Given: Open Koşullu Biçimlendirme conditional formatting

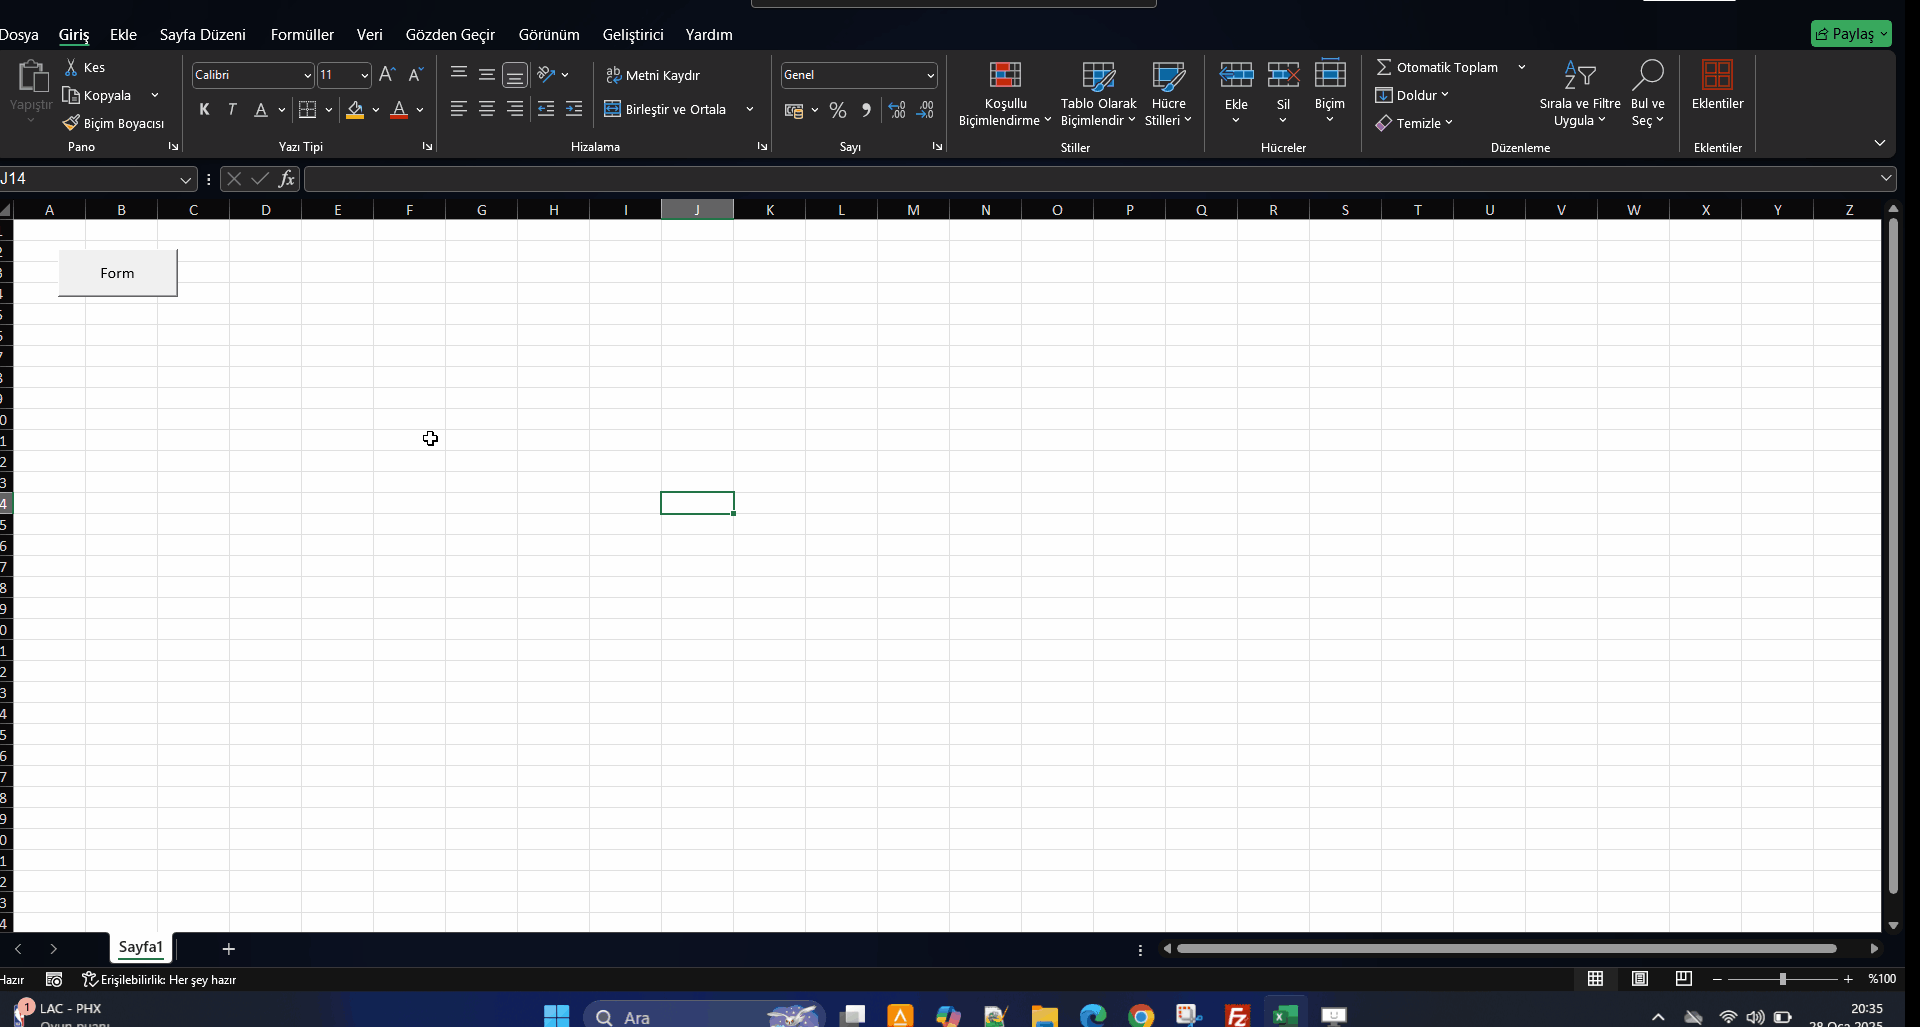Looking at the screenshot, I should point(1005,93).
